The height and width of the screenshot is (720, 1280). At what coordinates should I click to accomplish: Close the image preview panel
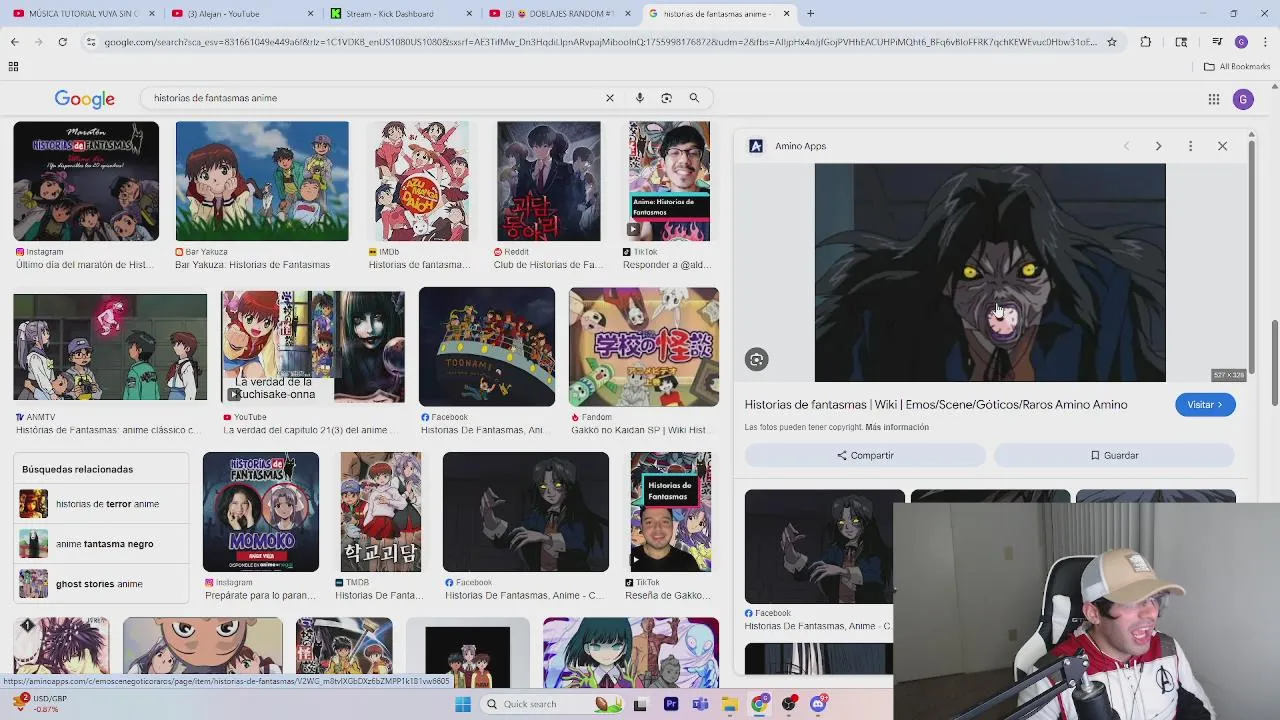(x=1222, y=146)
